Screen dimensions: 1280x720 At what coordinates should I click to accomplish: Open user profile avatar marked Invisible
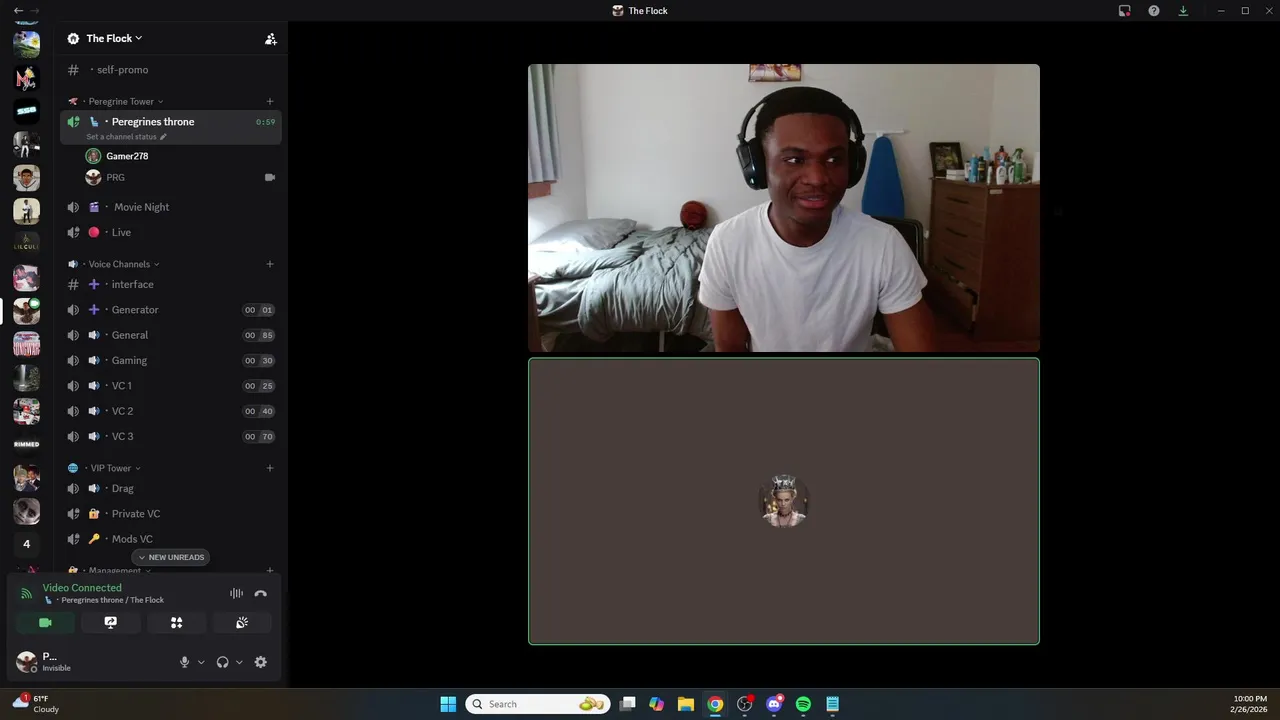pos(27,662)
